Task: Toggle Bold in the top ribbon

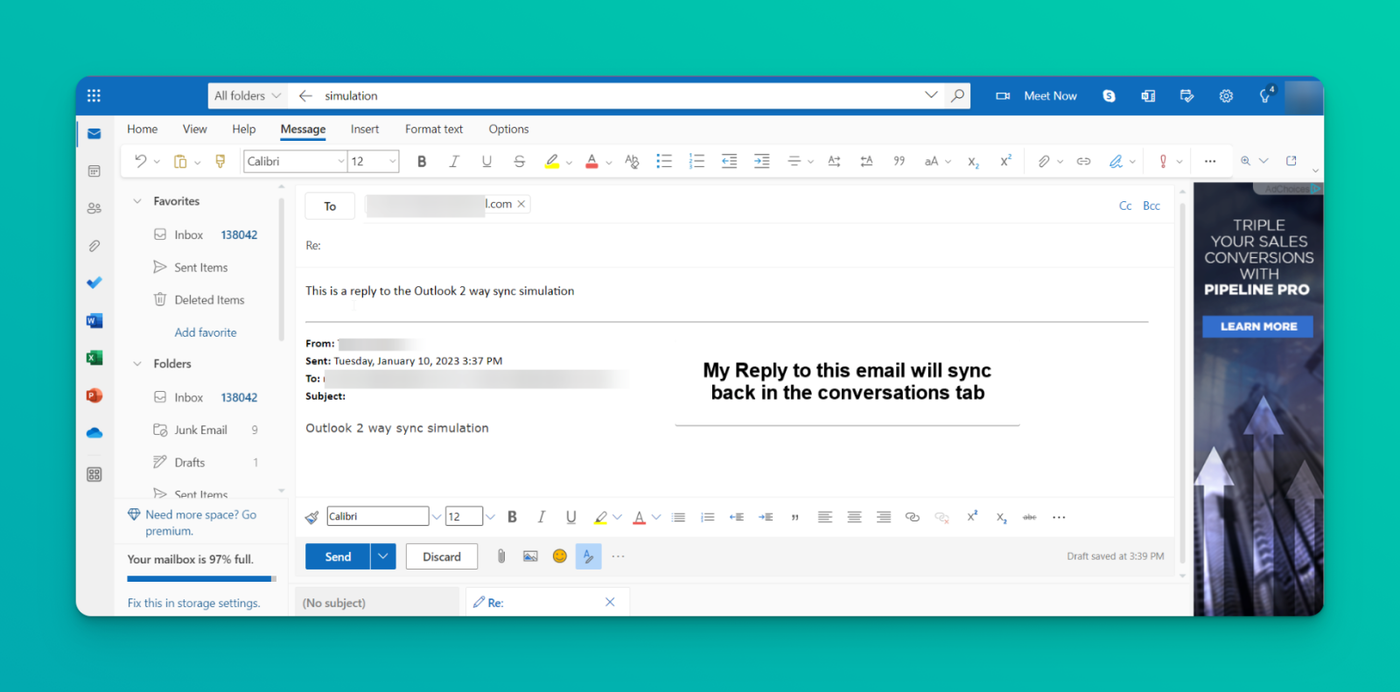Action: point(422,161)
